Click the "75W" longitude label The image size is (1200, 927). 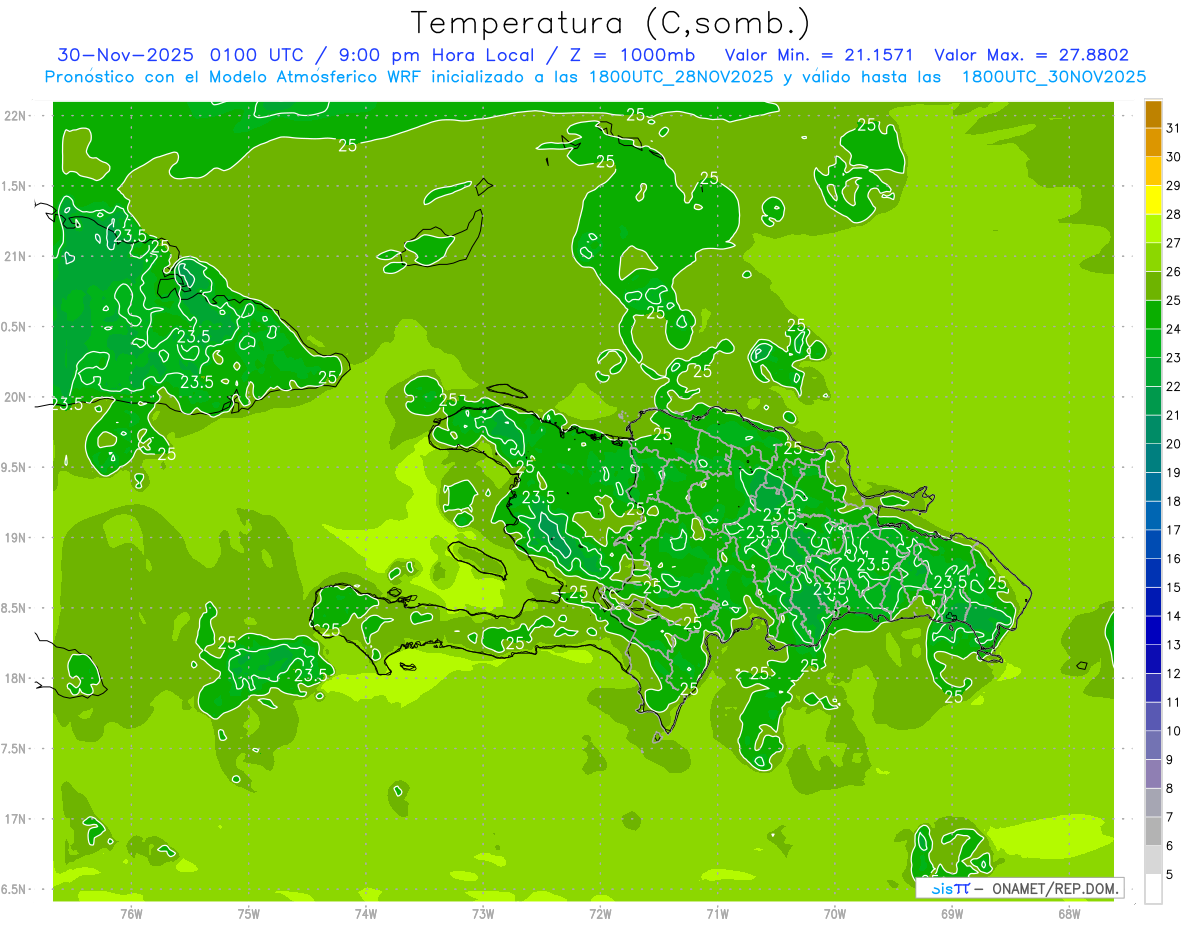249,915
